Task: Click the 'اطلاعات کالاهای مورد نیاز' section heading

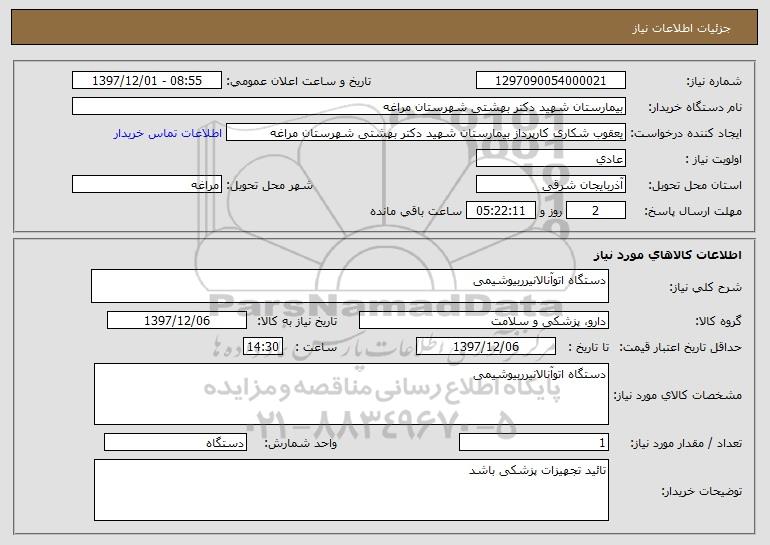Action: (667, 255)
